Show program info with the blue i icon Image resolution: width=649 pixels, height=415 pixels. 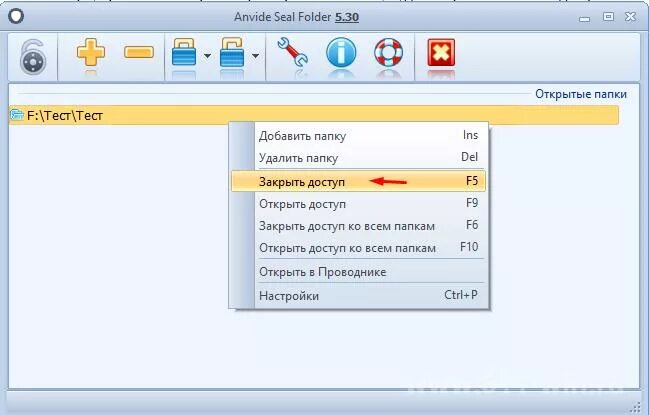click(x=341, y=53)
